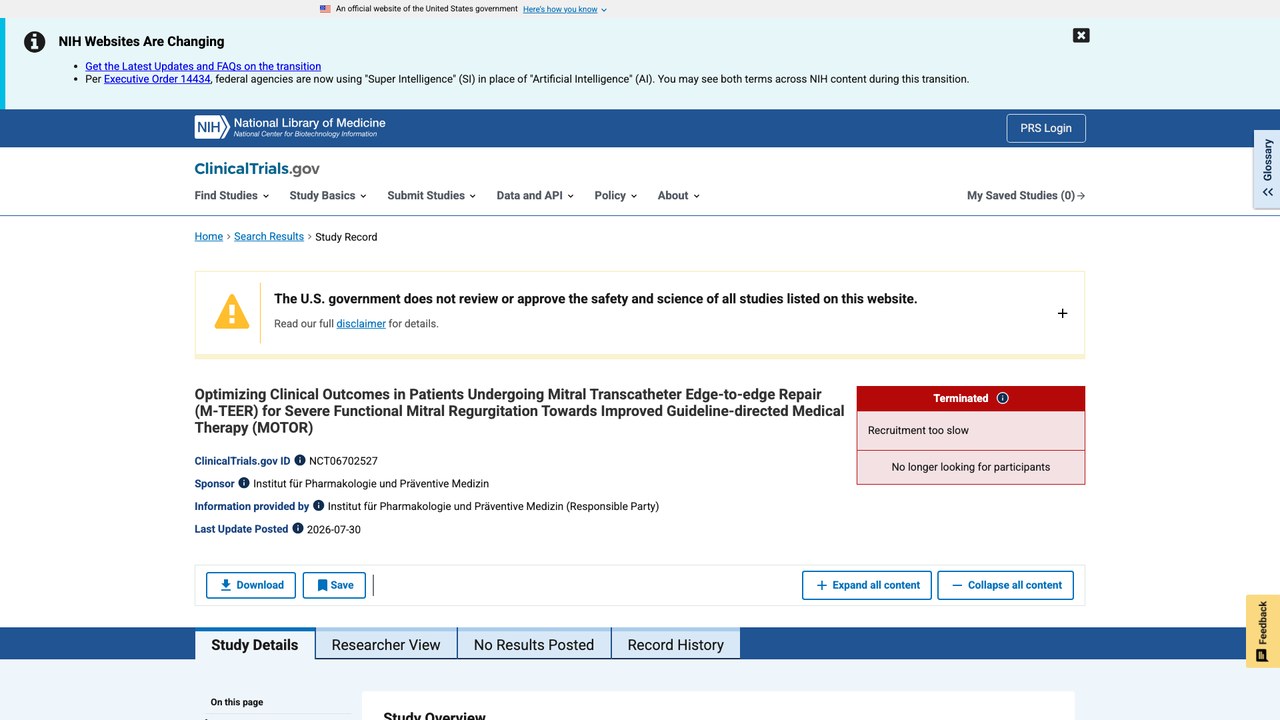Click info icon beside Information provided by

tap(319, 506)
